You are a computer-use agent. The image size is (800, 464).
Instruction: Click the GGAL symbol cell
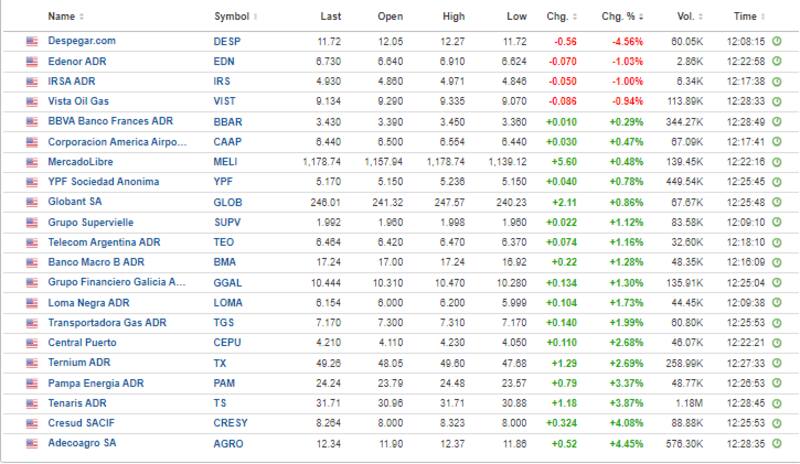point(228,283)
